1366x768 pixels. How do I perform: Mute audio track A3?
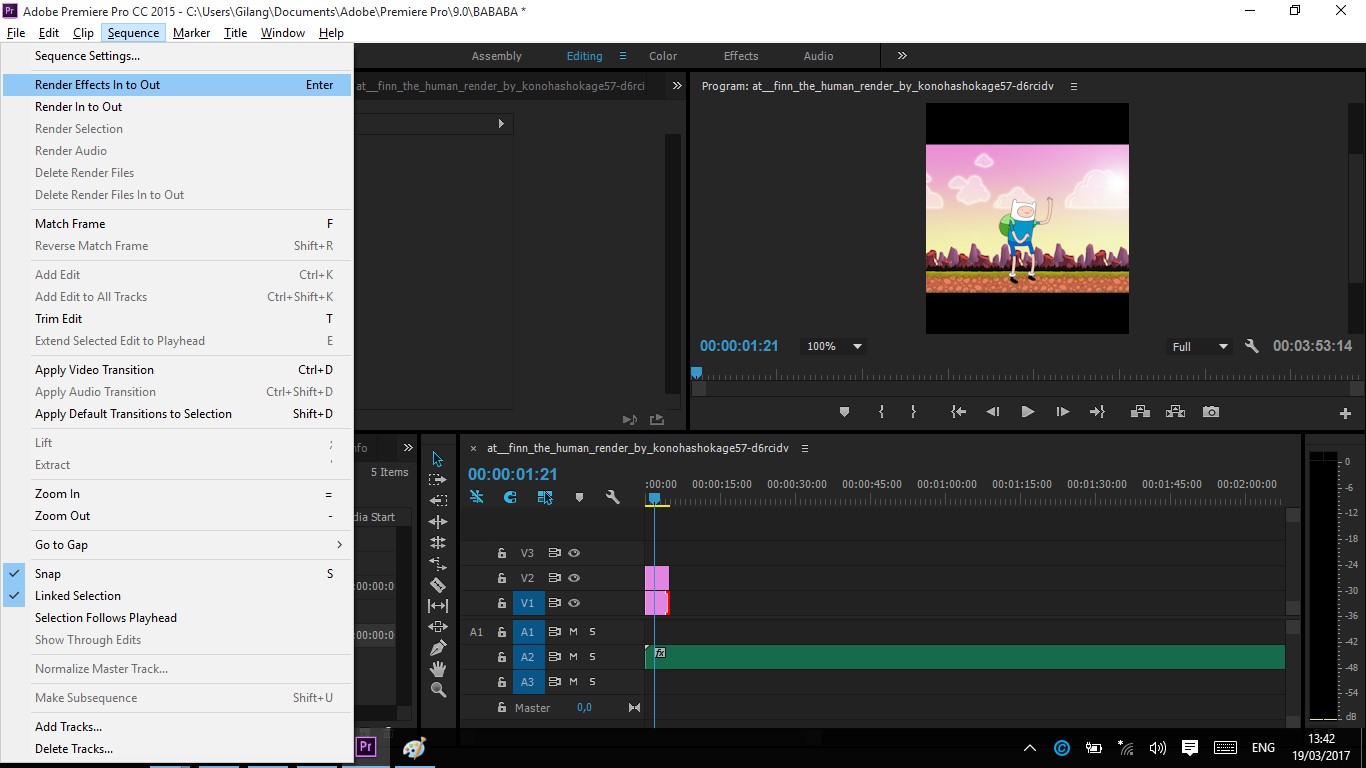574,682
